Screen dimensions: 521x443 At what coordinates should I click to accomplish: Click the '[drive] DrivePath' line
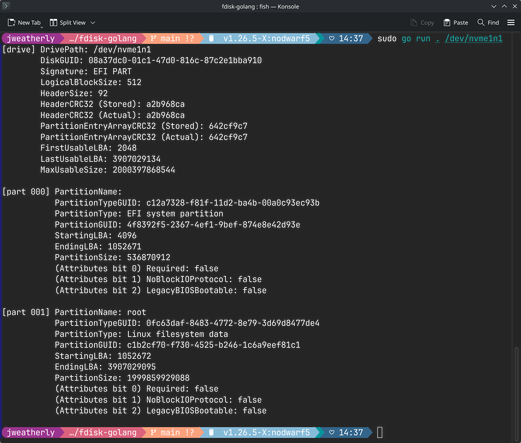point(76,50)
